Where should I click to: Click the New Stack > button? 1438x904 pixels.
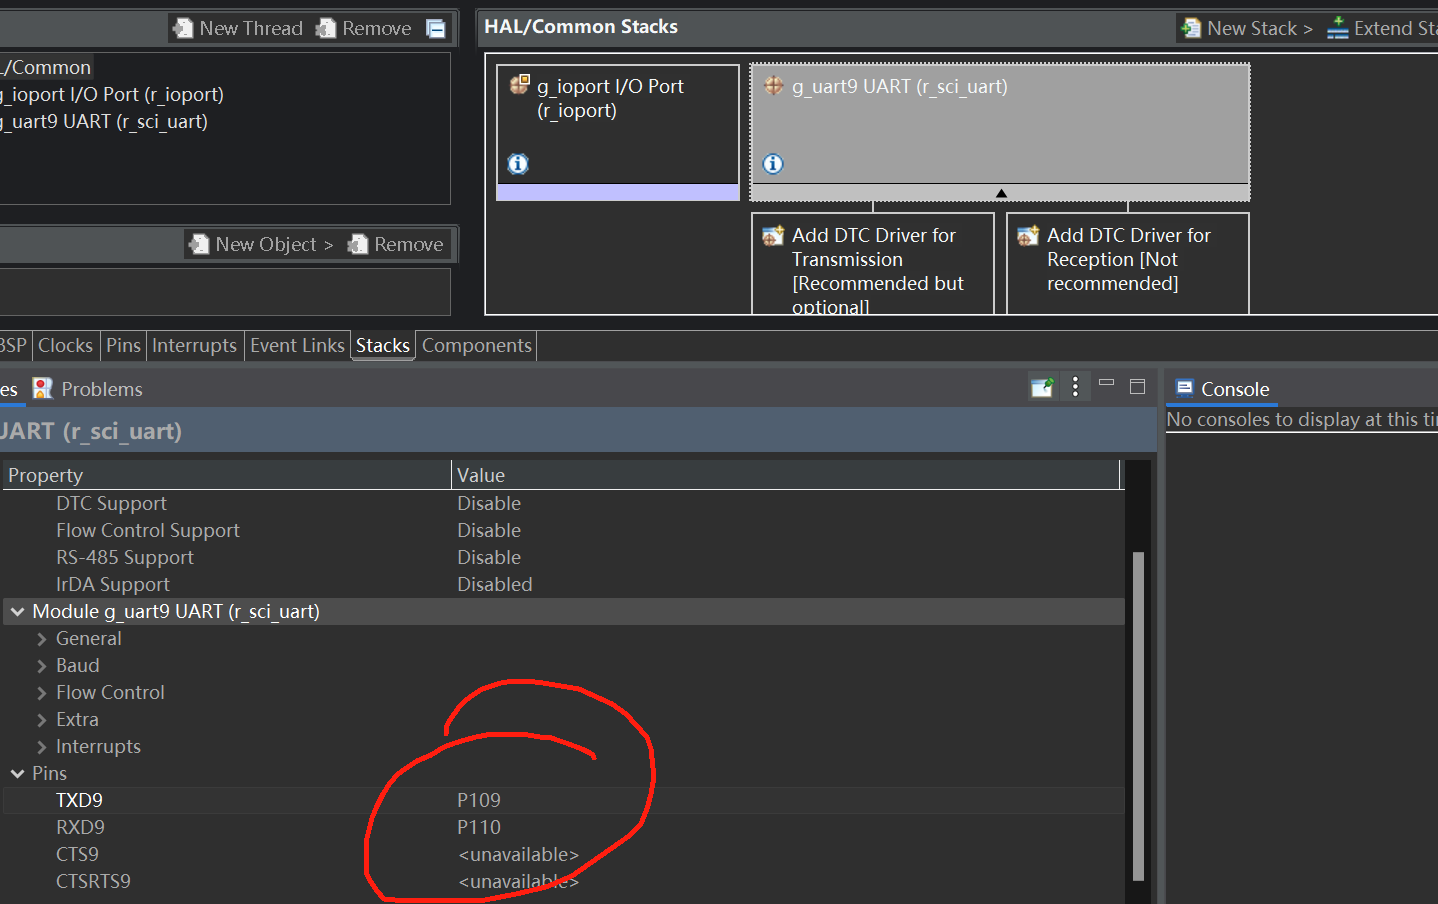(x=1247, y=28)
